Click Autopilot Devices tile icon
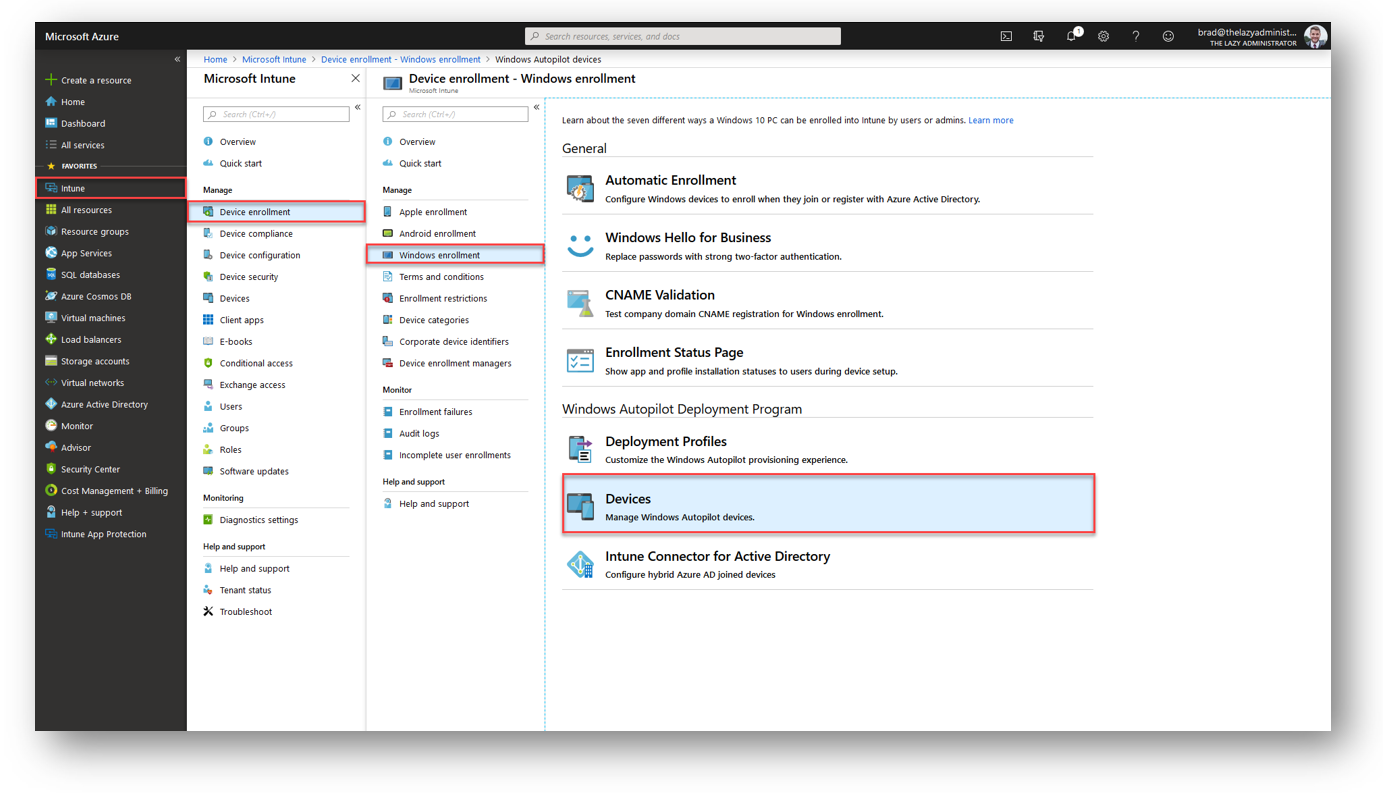Viewport: 1383px width, 794px height. tap(580, 506)
